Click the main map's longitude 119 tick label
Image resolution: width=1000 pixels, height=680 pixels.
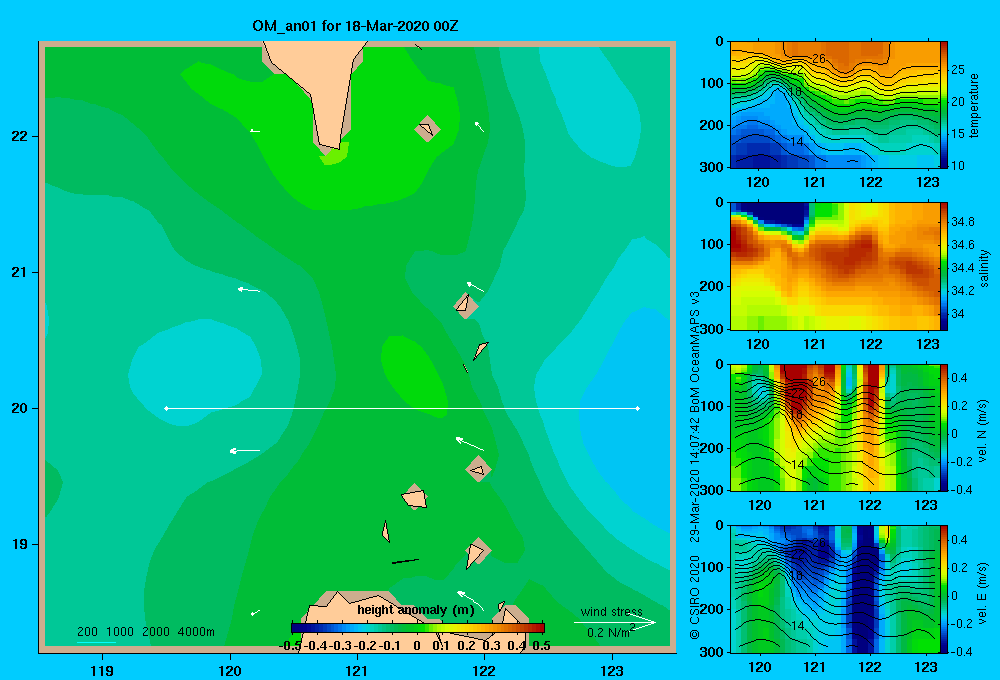102,670
